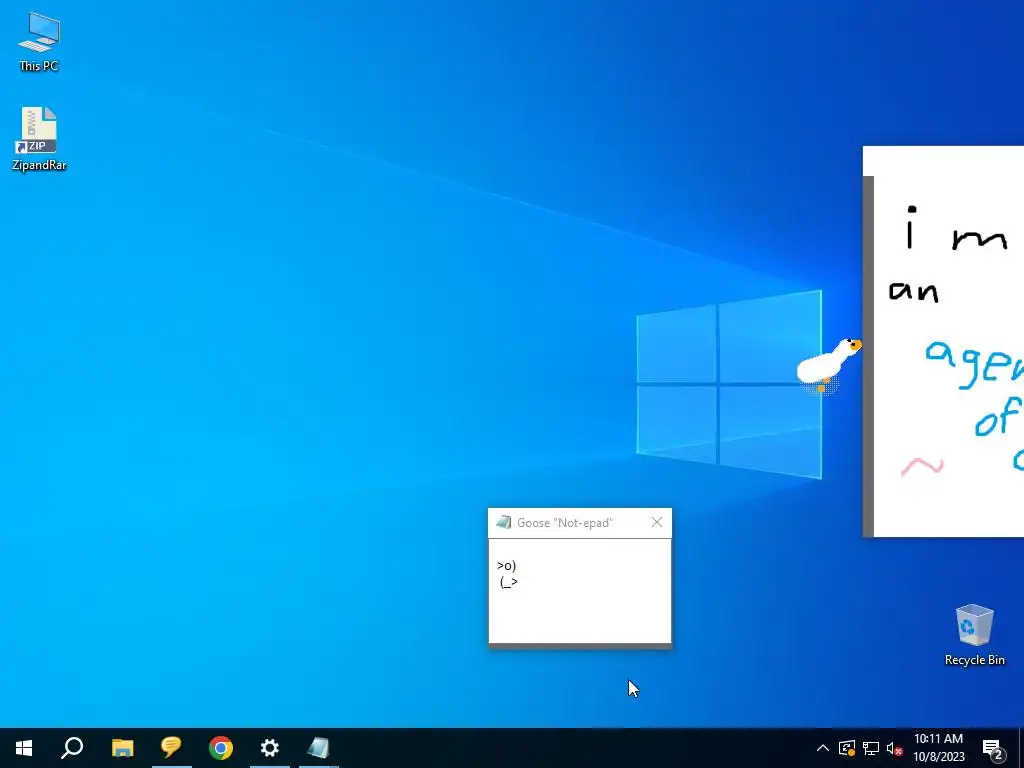This screenshot has height=768, width=1024.
Task: Click the Show desktop strip
Action: point(1021,748)
